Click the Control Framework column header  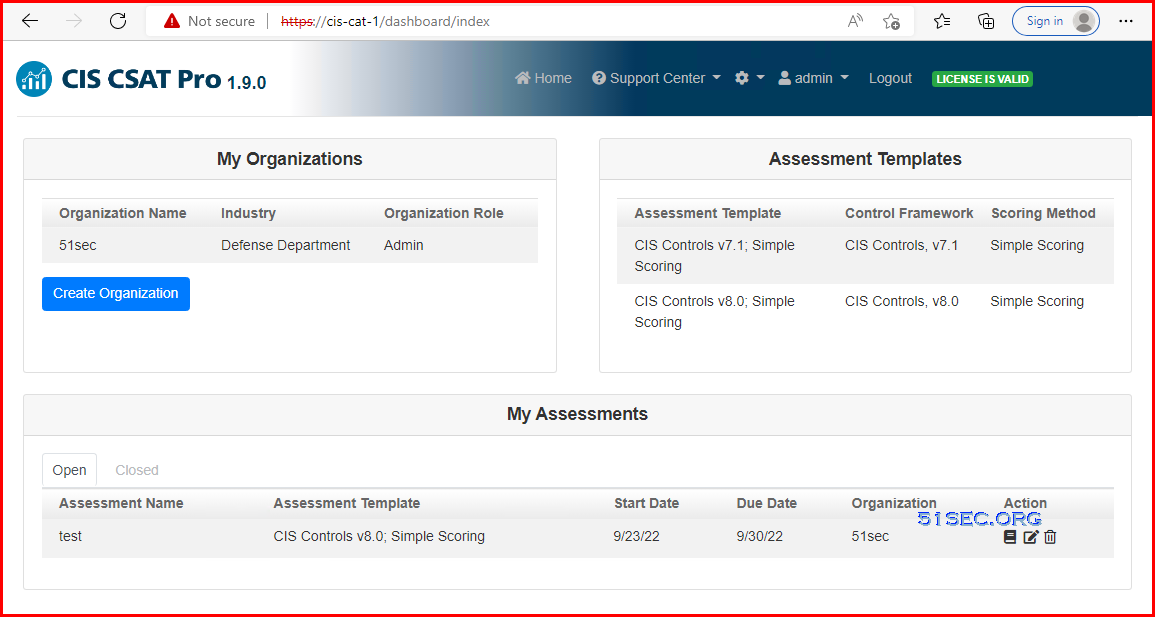[909, 214]
